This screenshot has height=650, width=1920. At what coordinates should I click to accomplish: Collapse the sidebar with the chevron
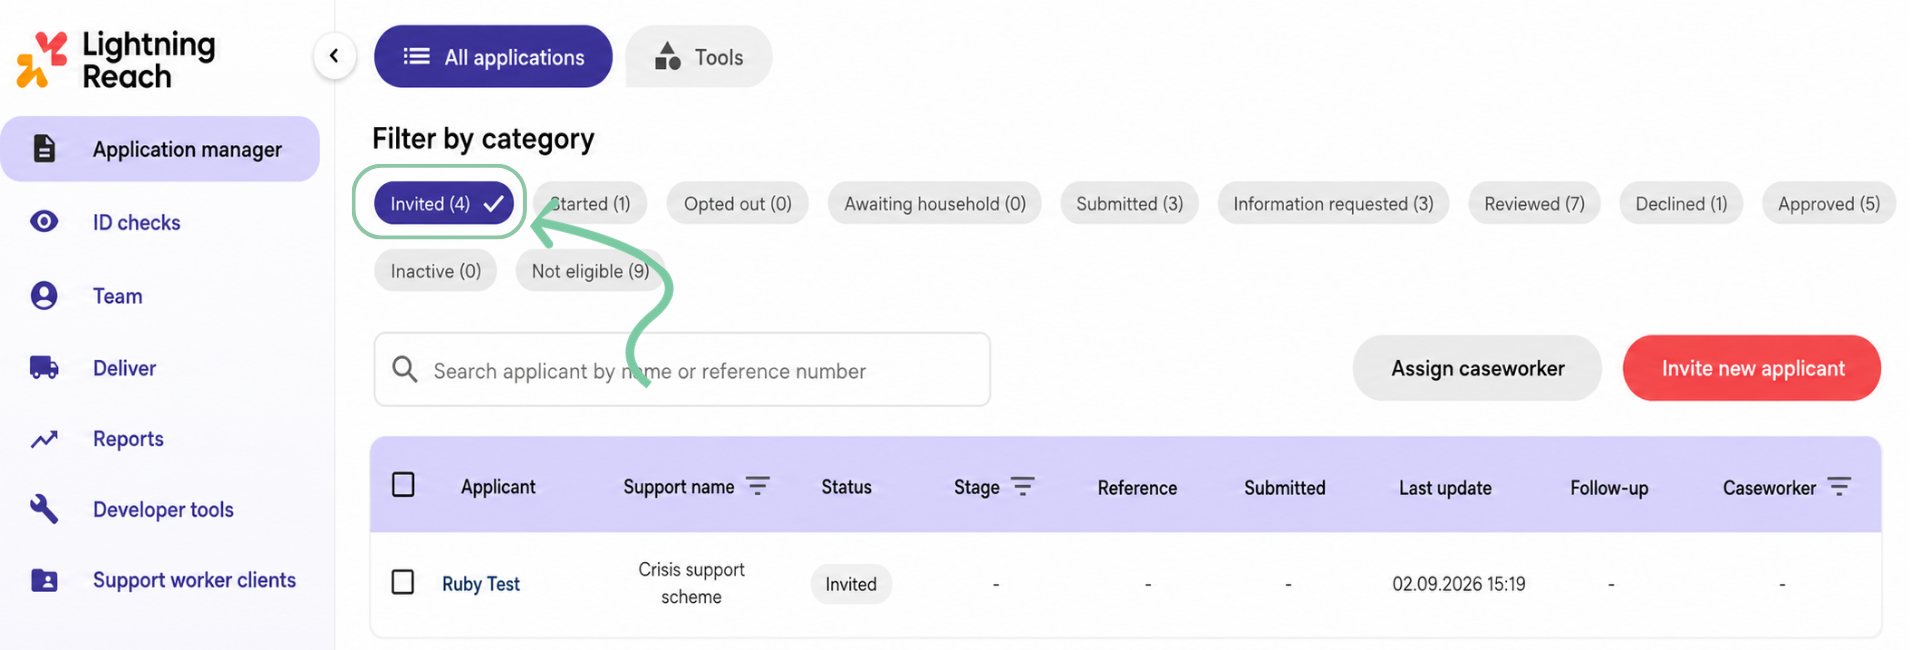point(334,56)
